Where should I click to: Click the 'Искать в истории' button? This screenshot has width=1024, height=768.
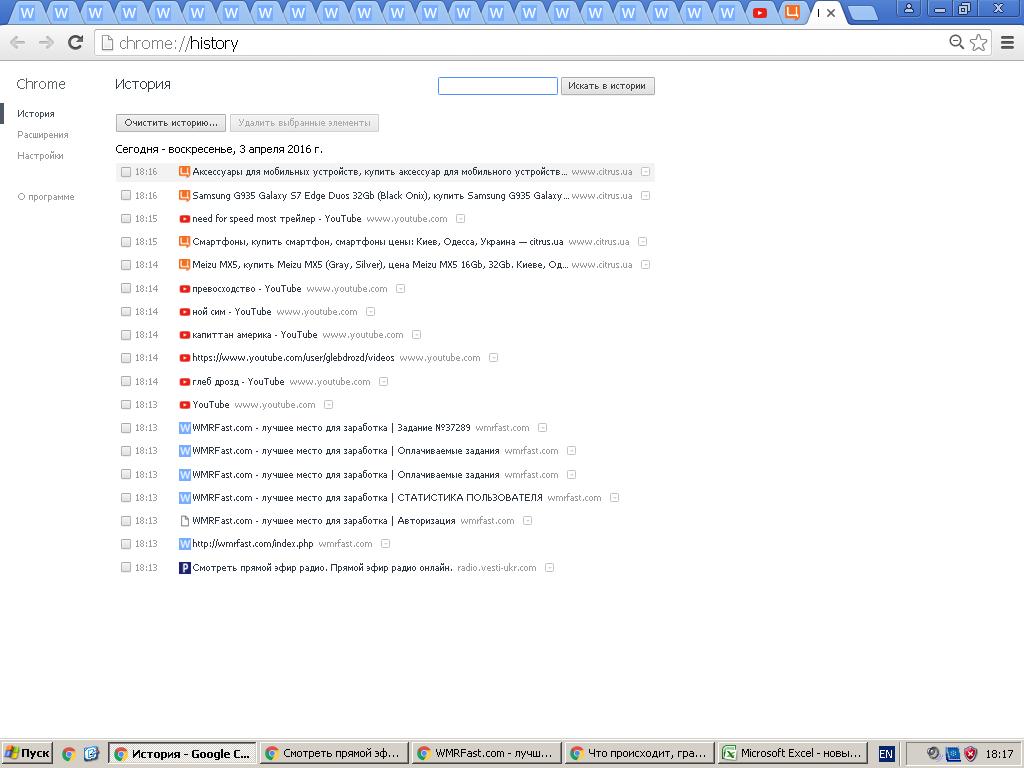607,86
